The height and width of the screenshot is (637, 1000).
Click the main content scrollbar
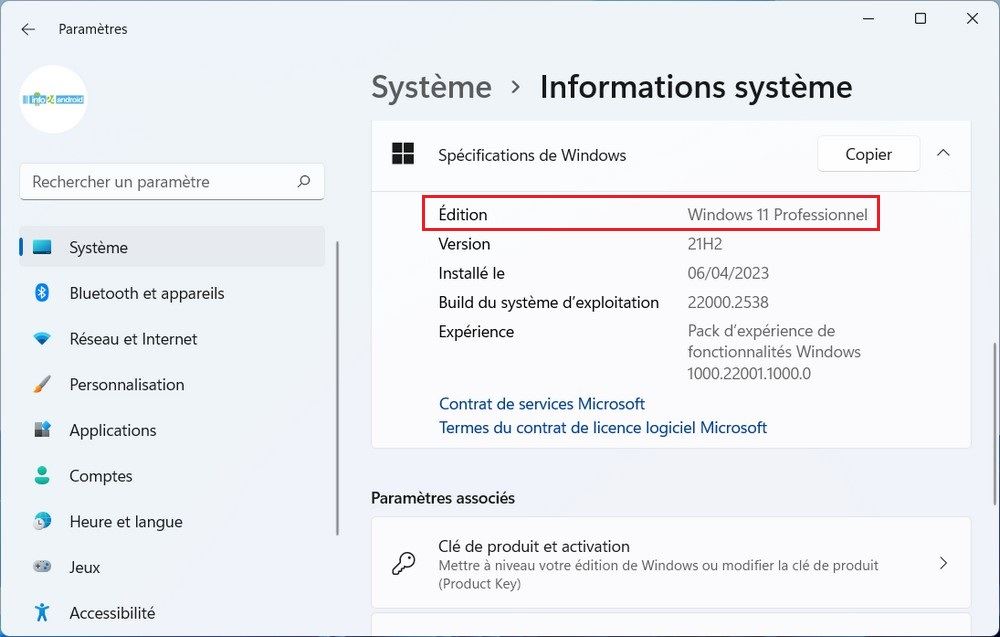pyautogui.click(x=994, y=424)
